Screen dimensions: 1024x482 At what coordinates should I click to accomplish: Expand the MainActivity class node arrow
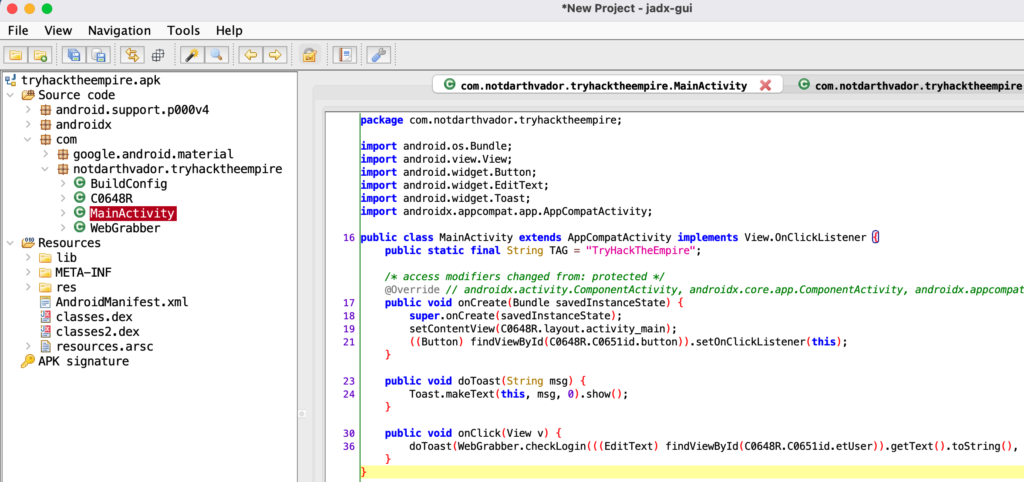point(63,214)
